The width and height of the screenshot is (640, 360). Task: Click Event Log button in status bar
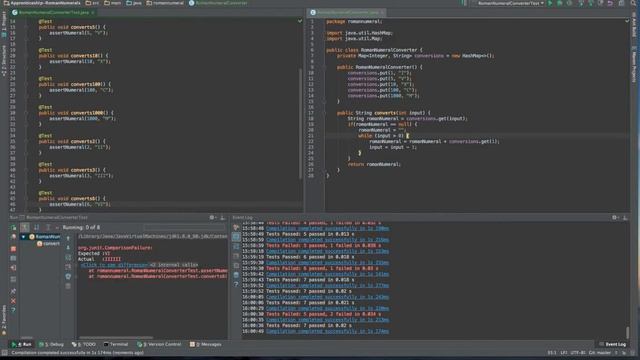coord(613,344)
